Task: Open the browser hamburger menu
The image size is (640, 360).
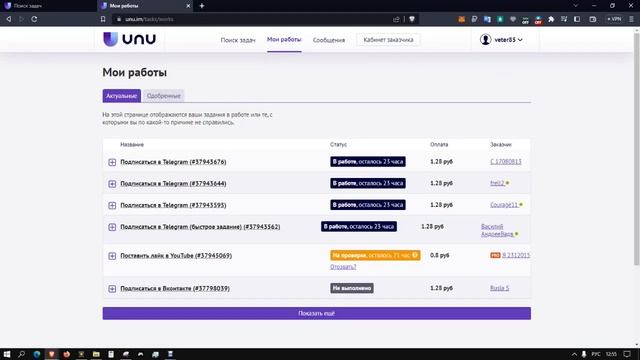Action: 631,19
